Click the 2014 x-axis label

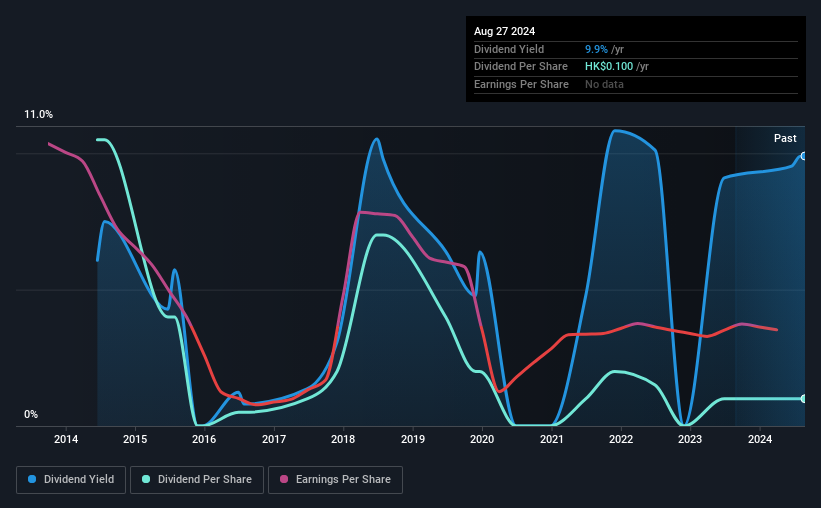[x=66, y=439]
